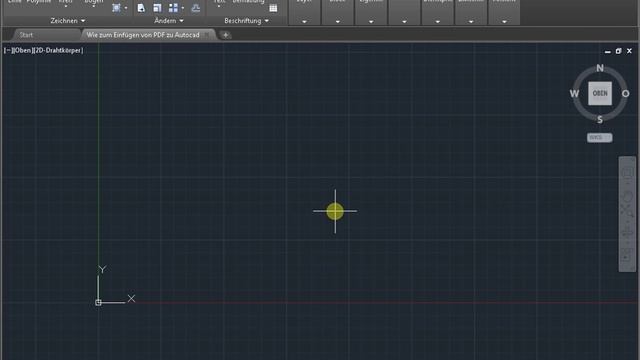640x360 pixels.
Task: Expand the Ändern panel
Action: pyautogui.click(x=169, y=20)
